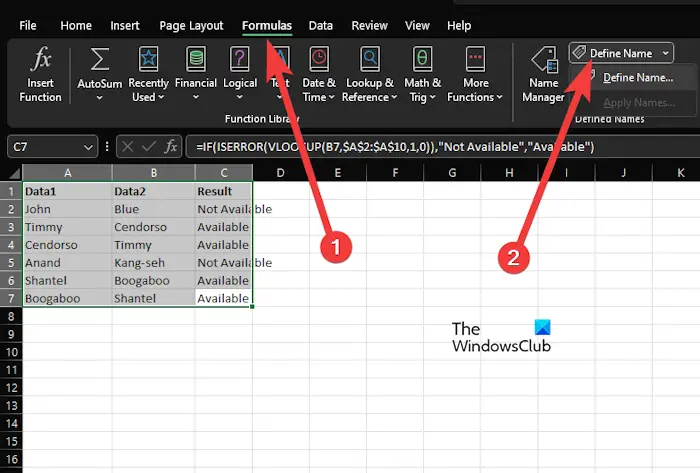This screenshot has height=473, width=700.
Task: Click the Define Name button
Action: click(613, 53)
